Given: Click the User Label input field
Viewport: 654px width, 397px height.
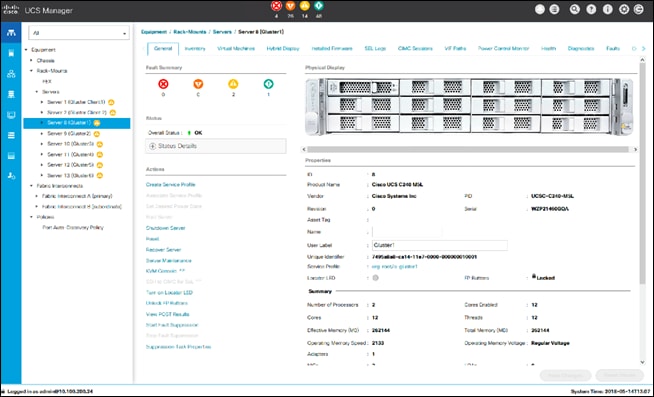Looking at the screenshot, I should point(440,245).
